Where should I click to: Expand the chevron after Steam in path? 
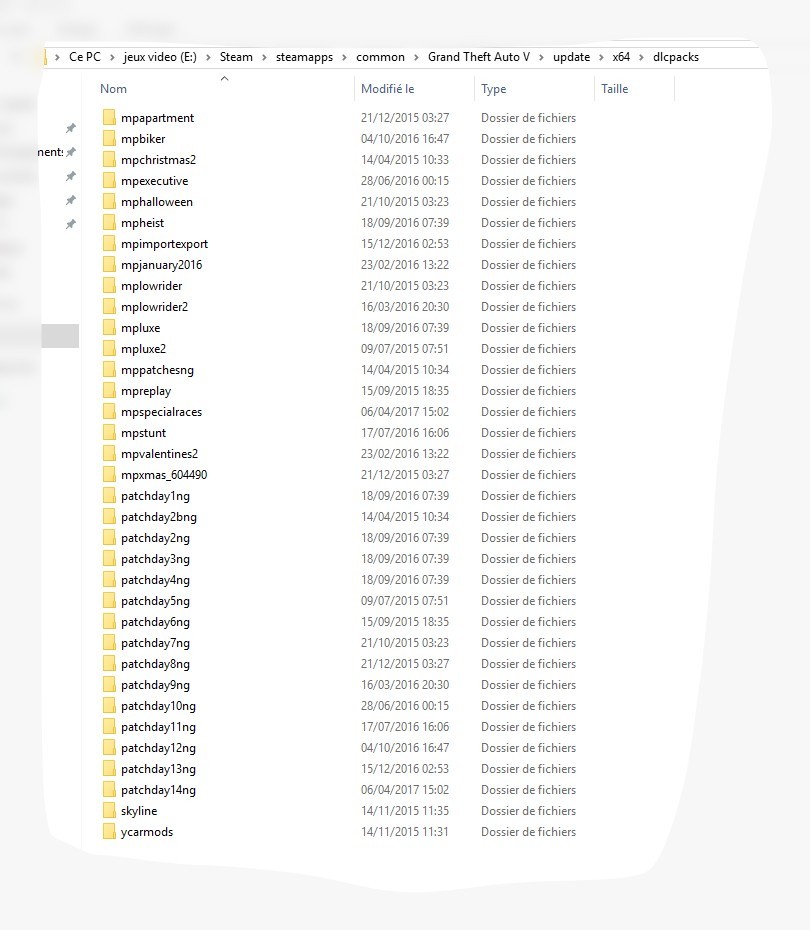pyautogui.click(x=264, y=58)
